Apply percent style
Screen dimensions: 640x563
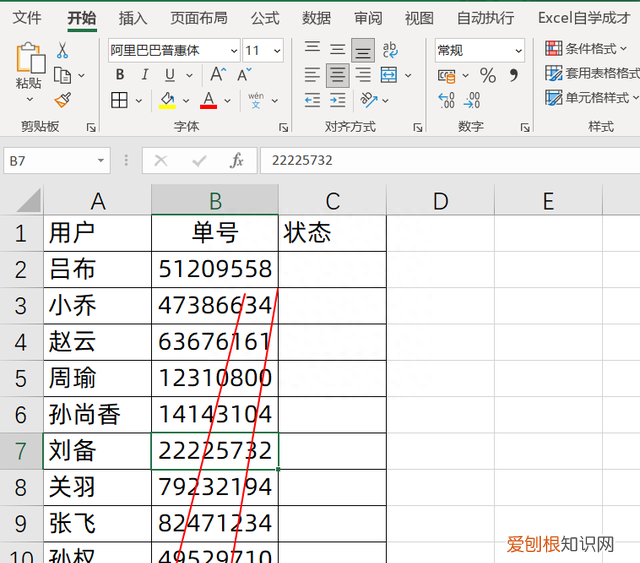(488, 76)
